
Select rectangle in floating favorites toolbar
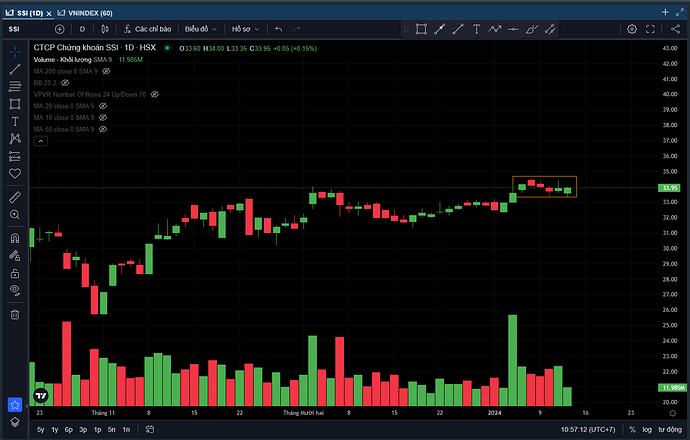click(421, 29)
